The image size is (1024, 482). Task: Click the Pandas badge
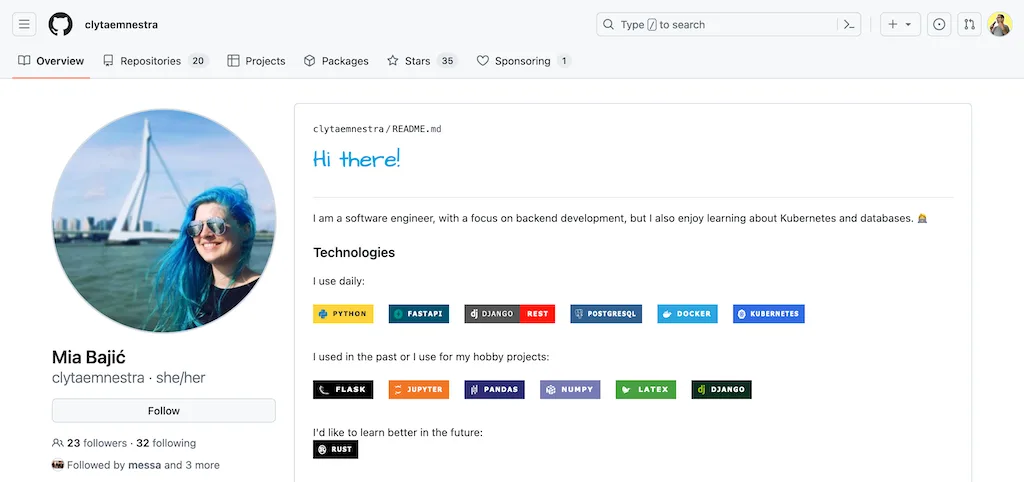pyautogui.click(x=494, y=389)
